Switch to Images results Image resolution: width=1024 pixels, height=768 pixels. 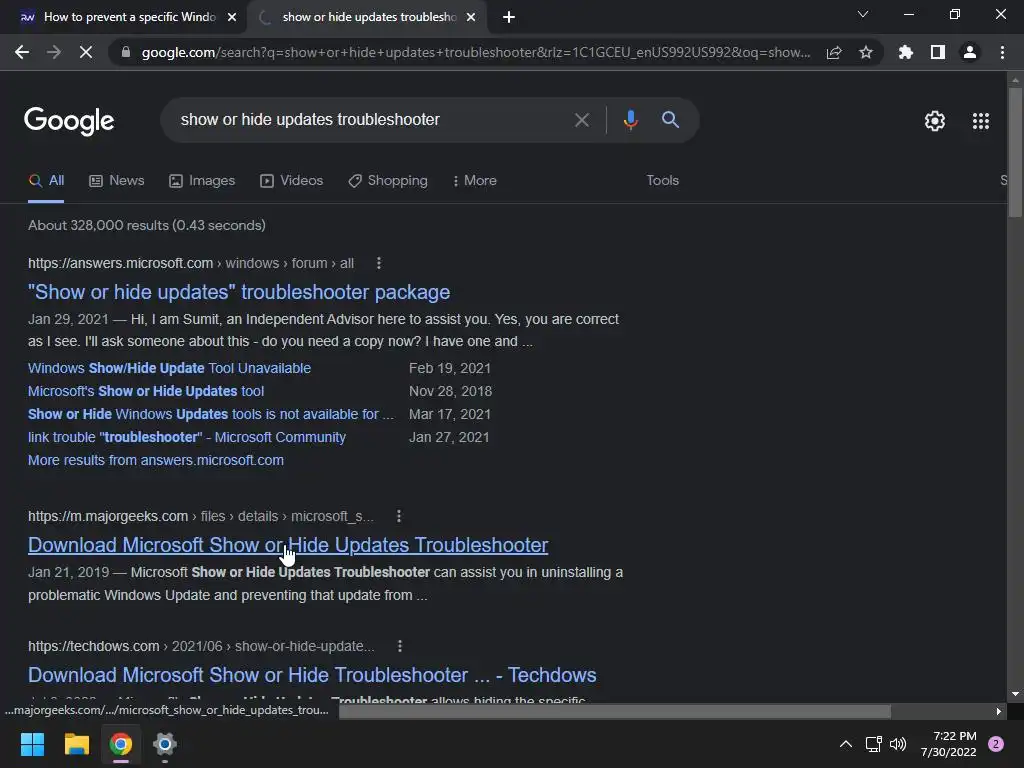[202, 181]
